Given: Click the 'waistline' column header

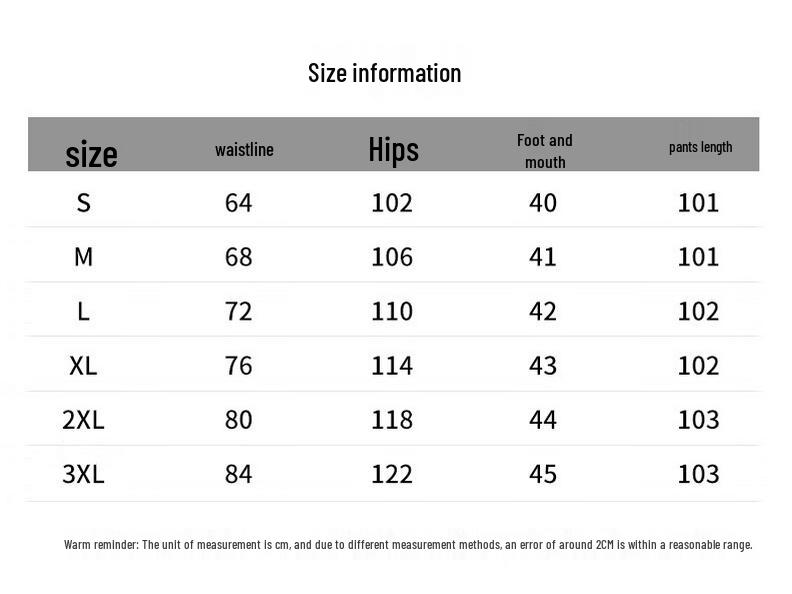Looking at the screenshot, I should click(244, 150).
